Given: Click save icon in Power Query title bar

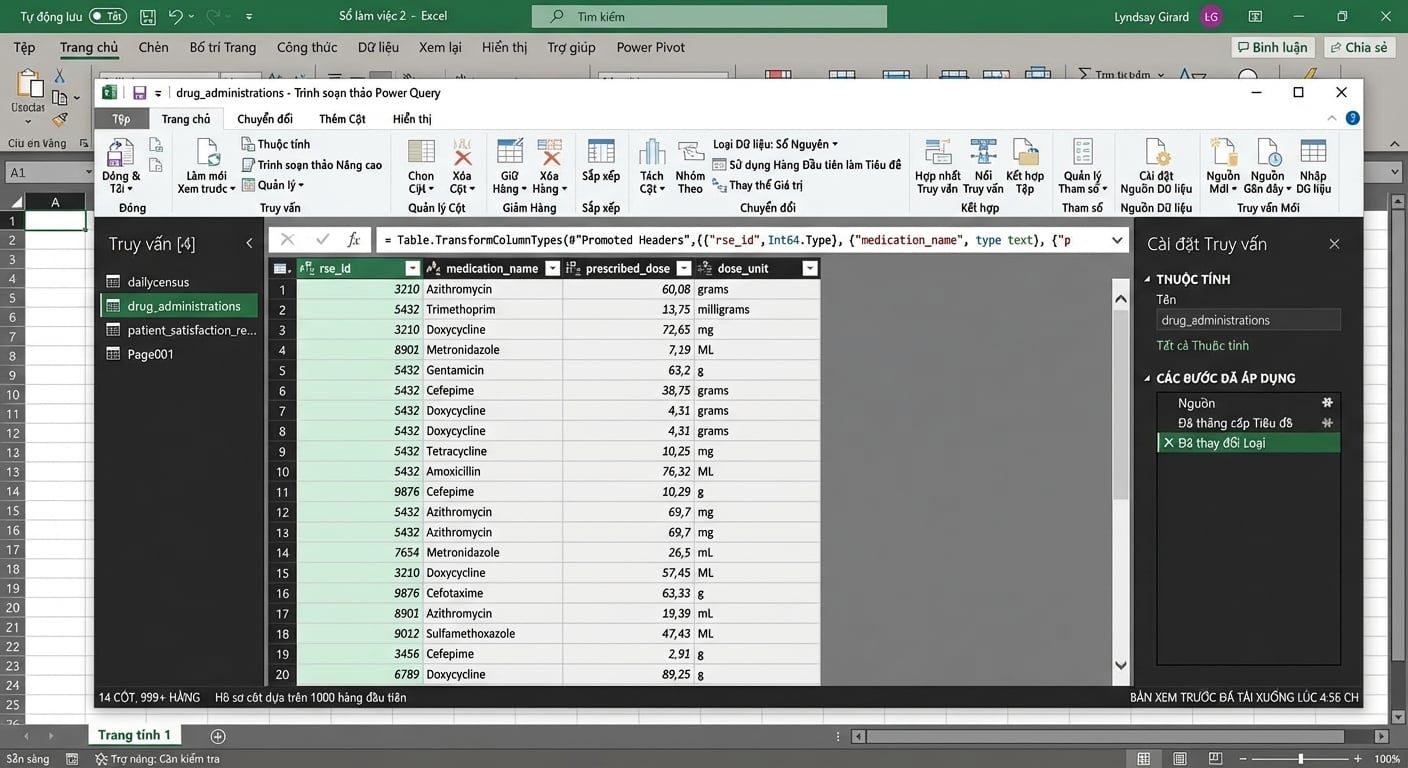Looking at the screenshot, I should 139,92.
